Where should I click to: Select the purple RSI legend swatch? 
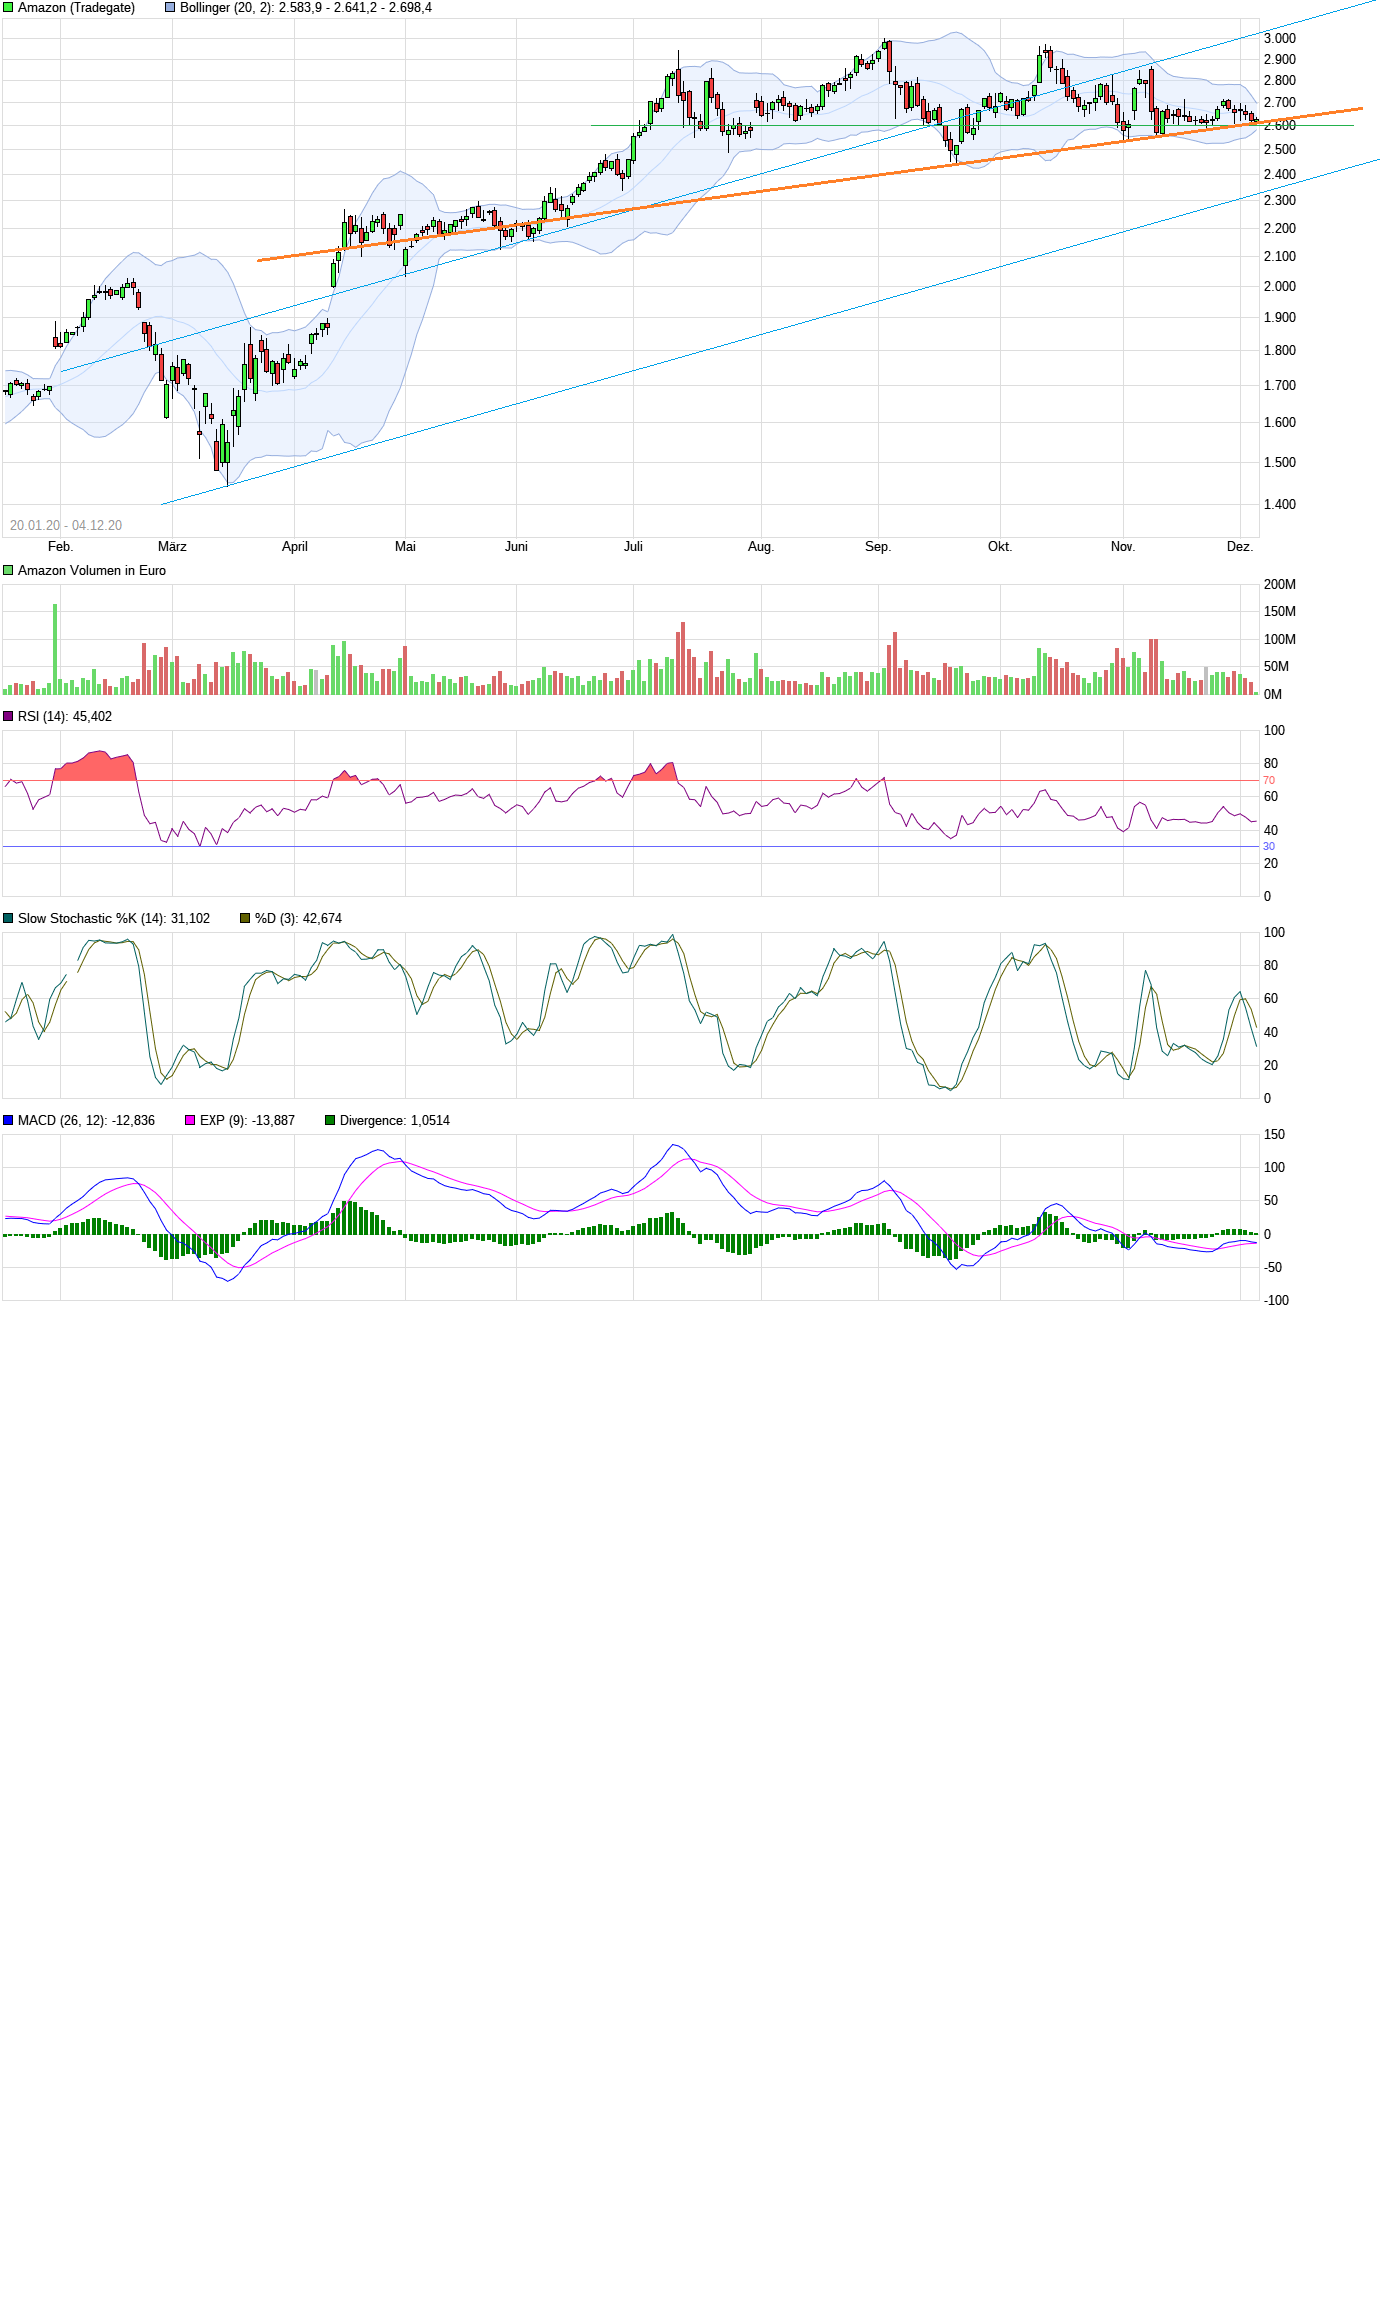[8, 717]
